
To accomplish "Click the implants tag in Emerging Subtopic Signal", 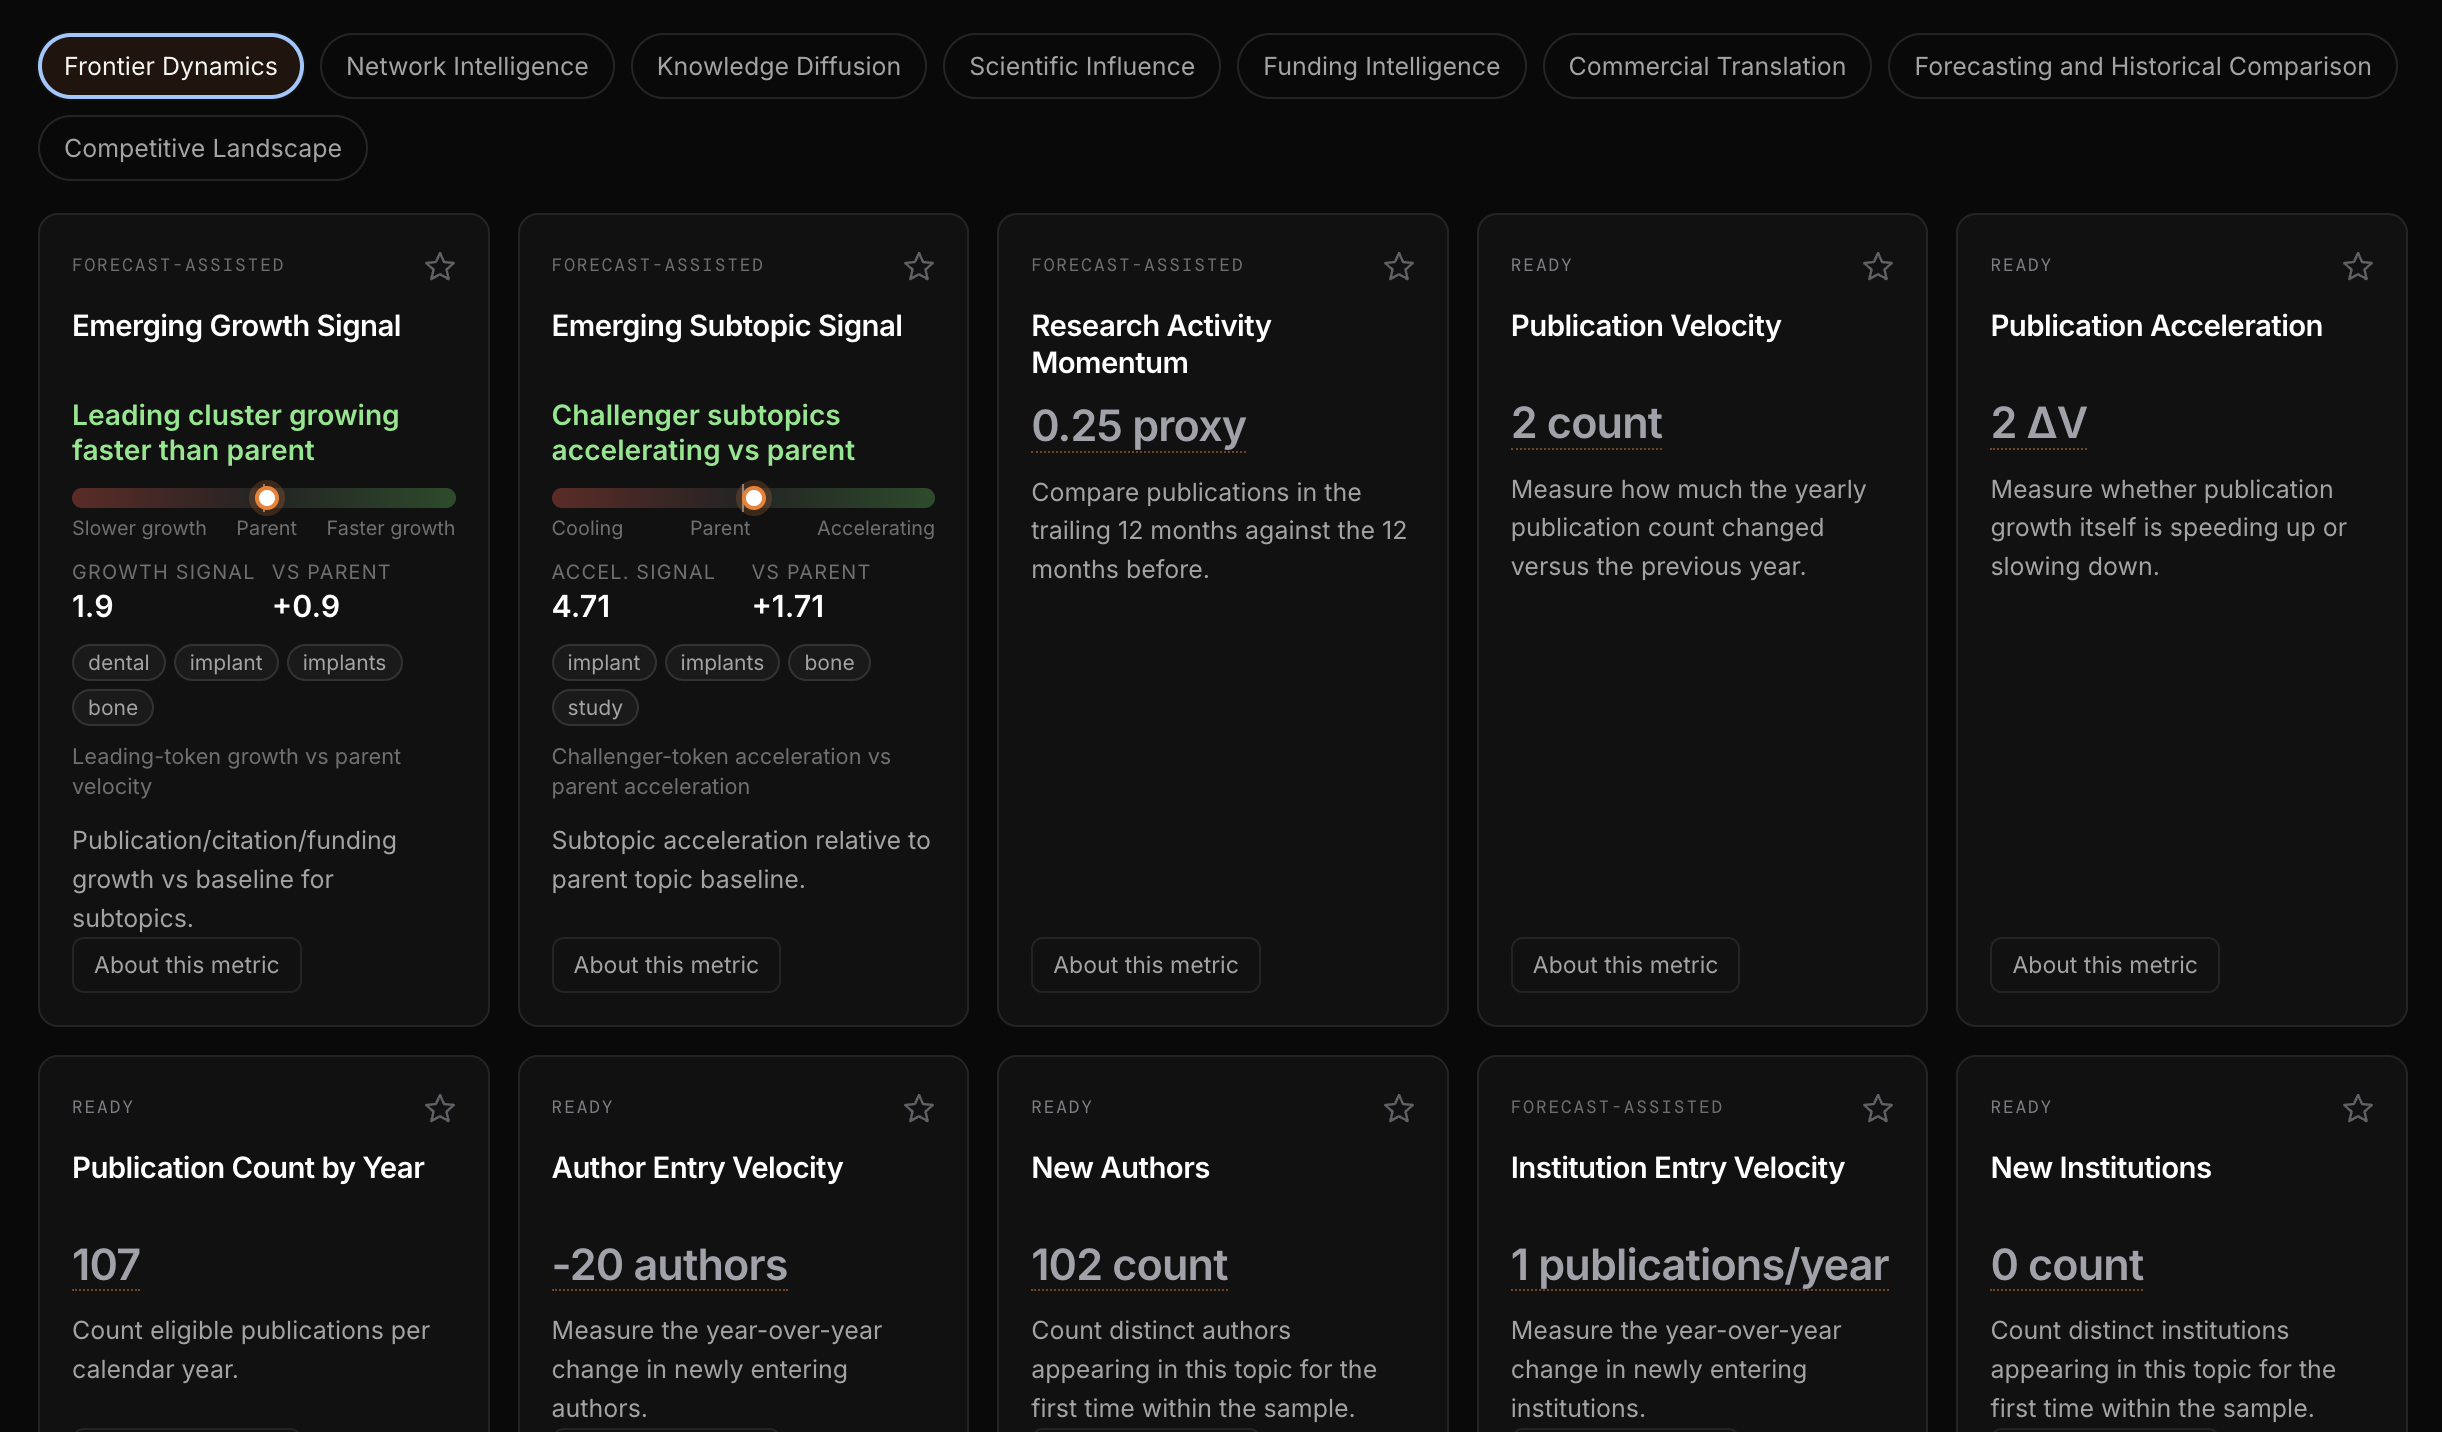I will pyautogui.click(x=722, y=663).
